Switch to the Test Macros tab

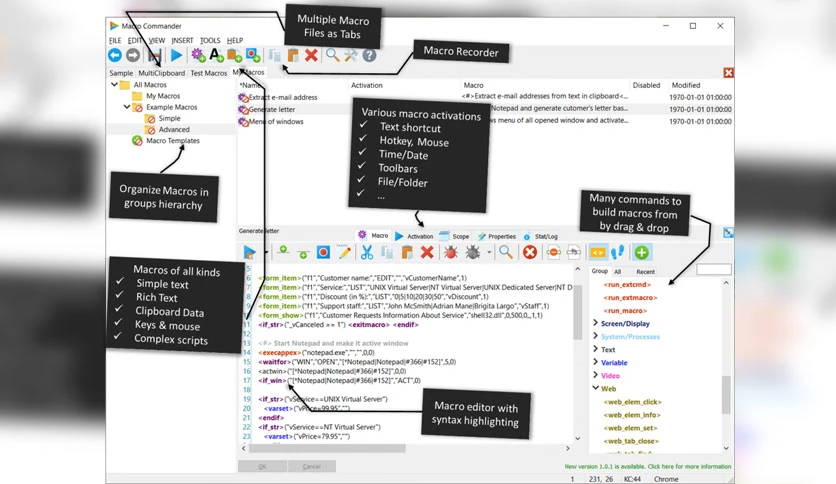[208, 73]
